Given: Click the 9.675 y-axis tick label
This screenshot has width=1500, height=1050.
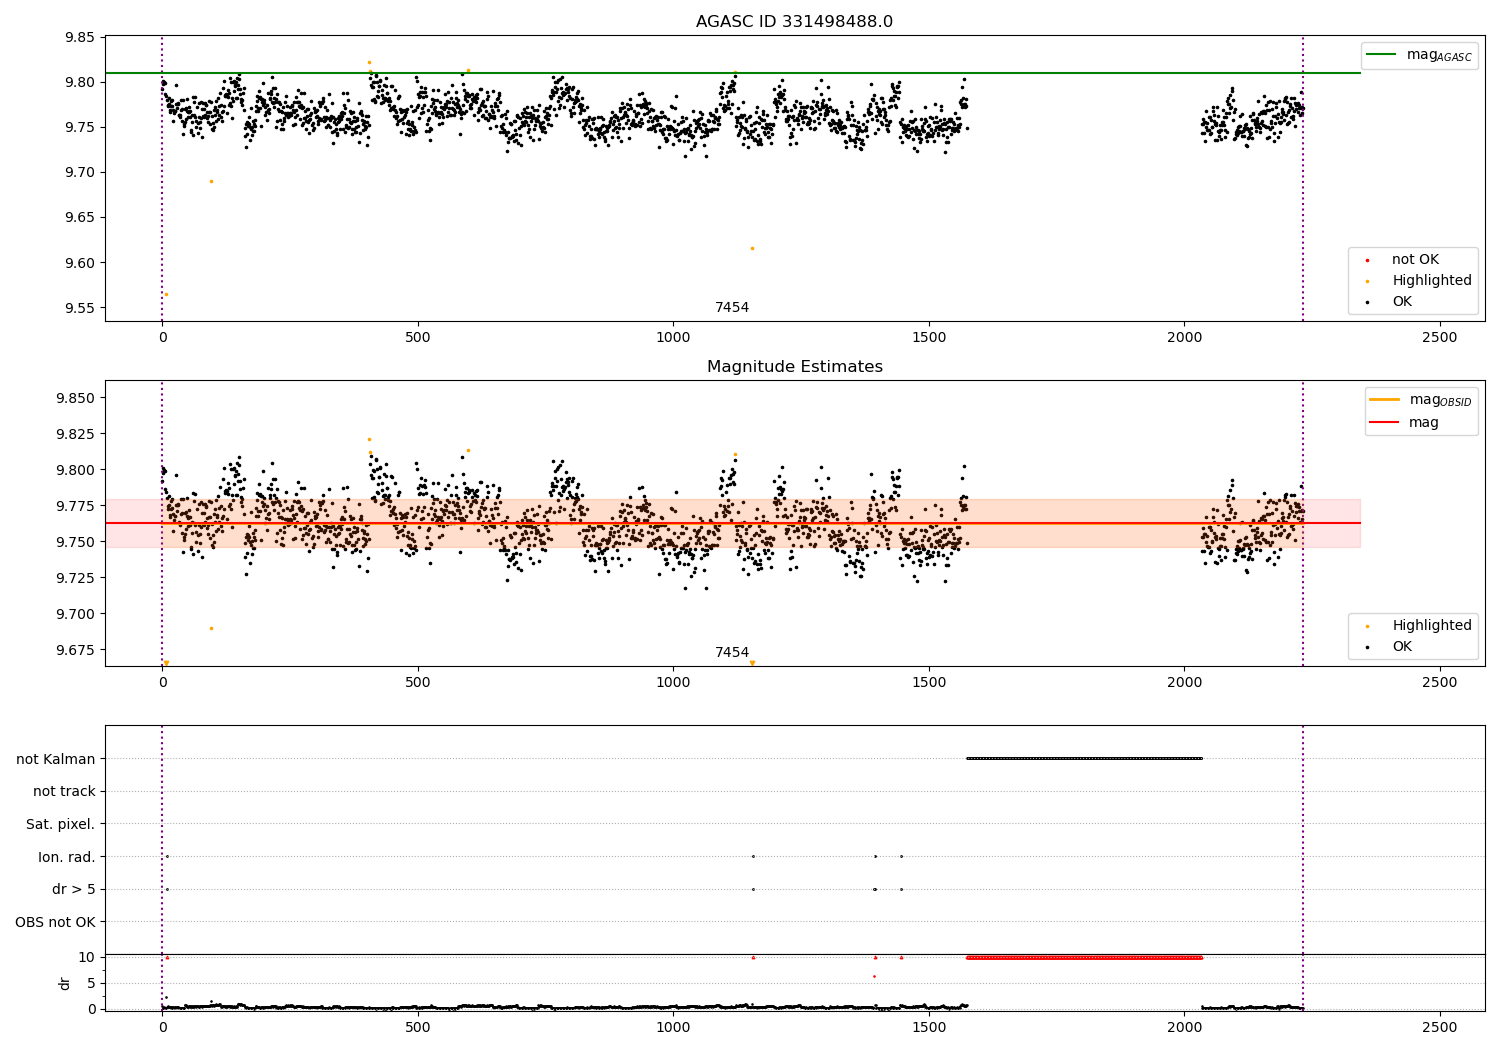Looking at the screenshot, I should pyautogui.click(x=75, y=651).
